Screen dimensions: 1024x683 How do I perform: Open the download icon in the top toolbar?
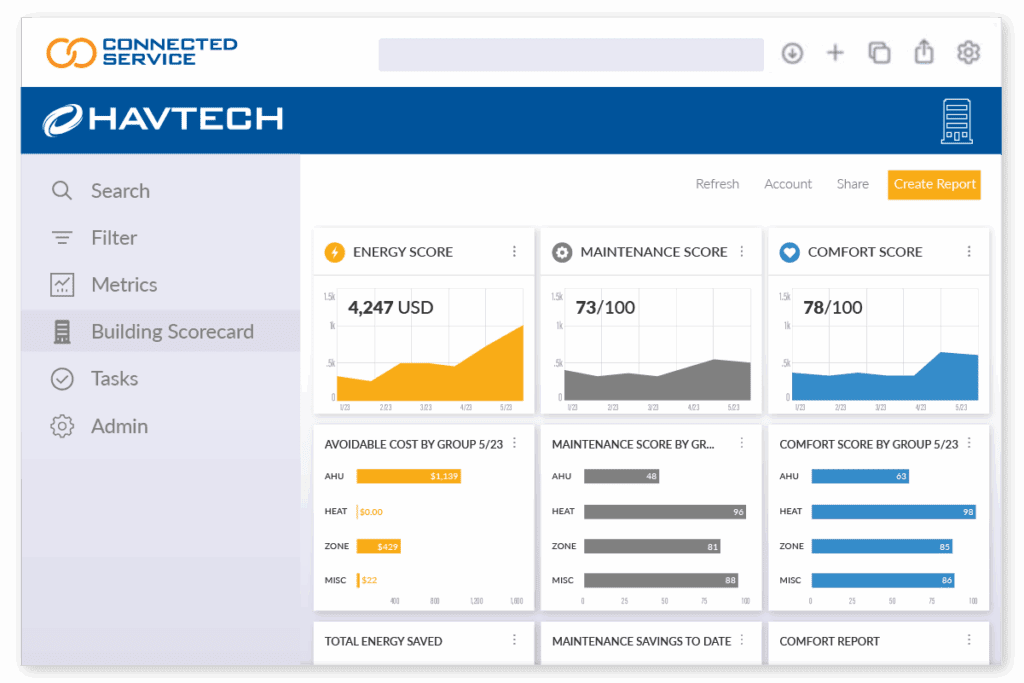[792, 53]
